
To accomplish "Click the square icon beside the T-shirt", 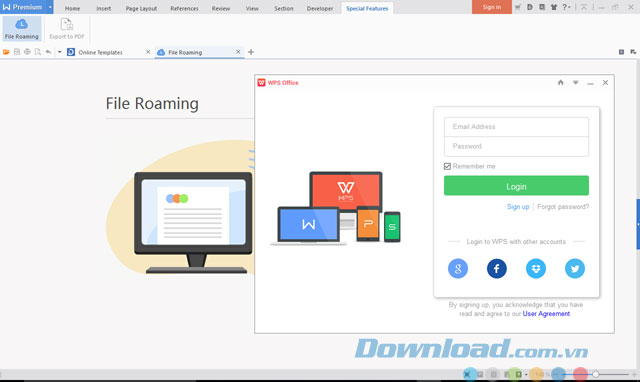I will tap(542, 7).
